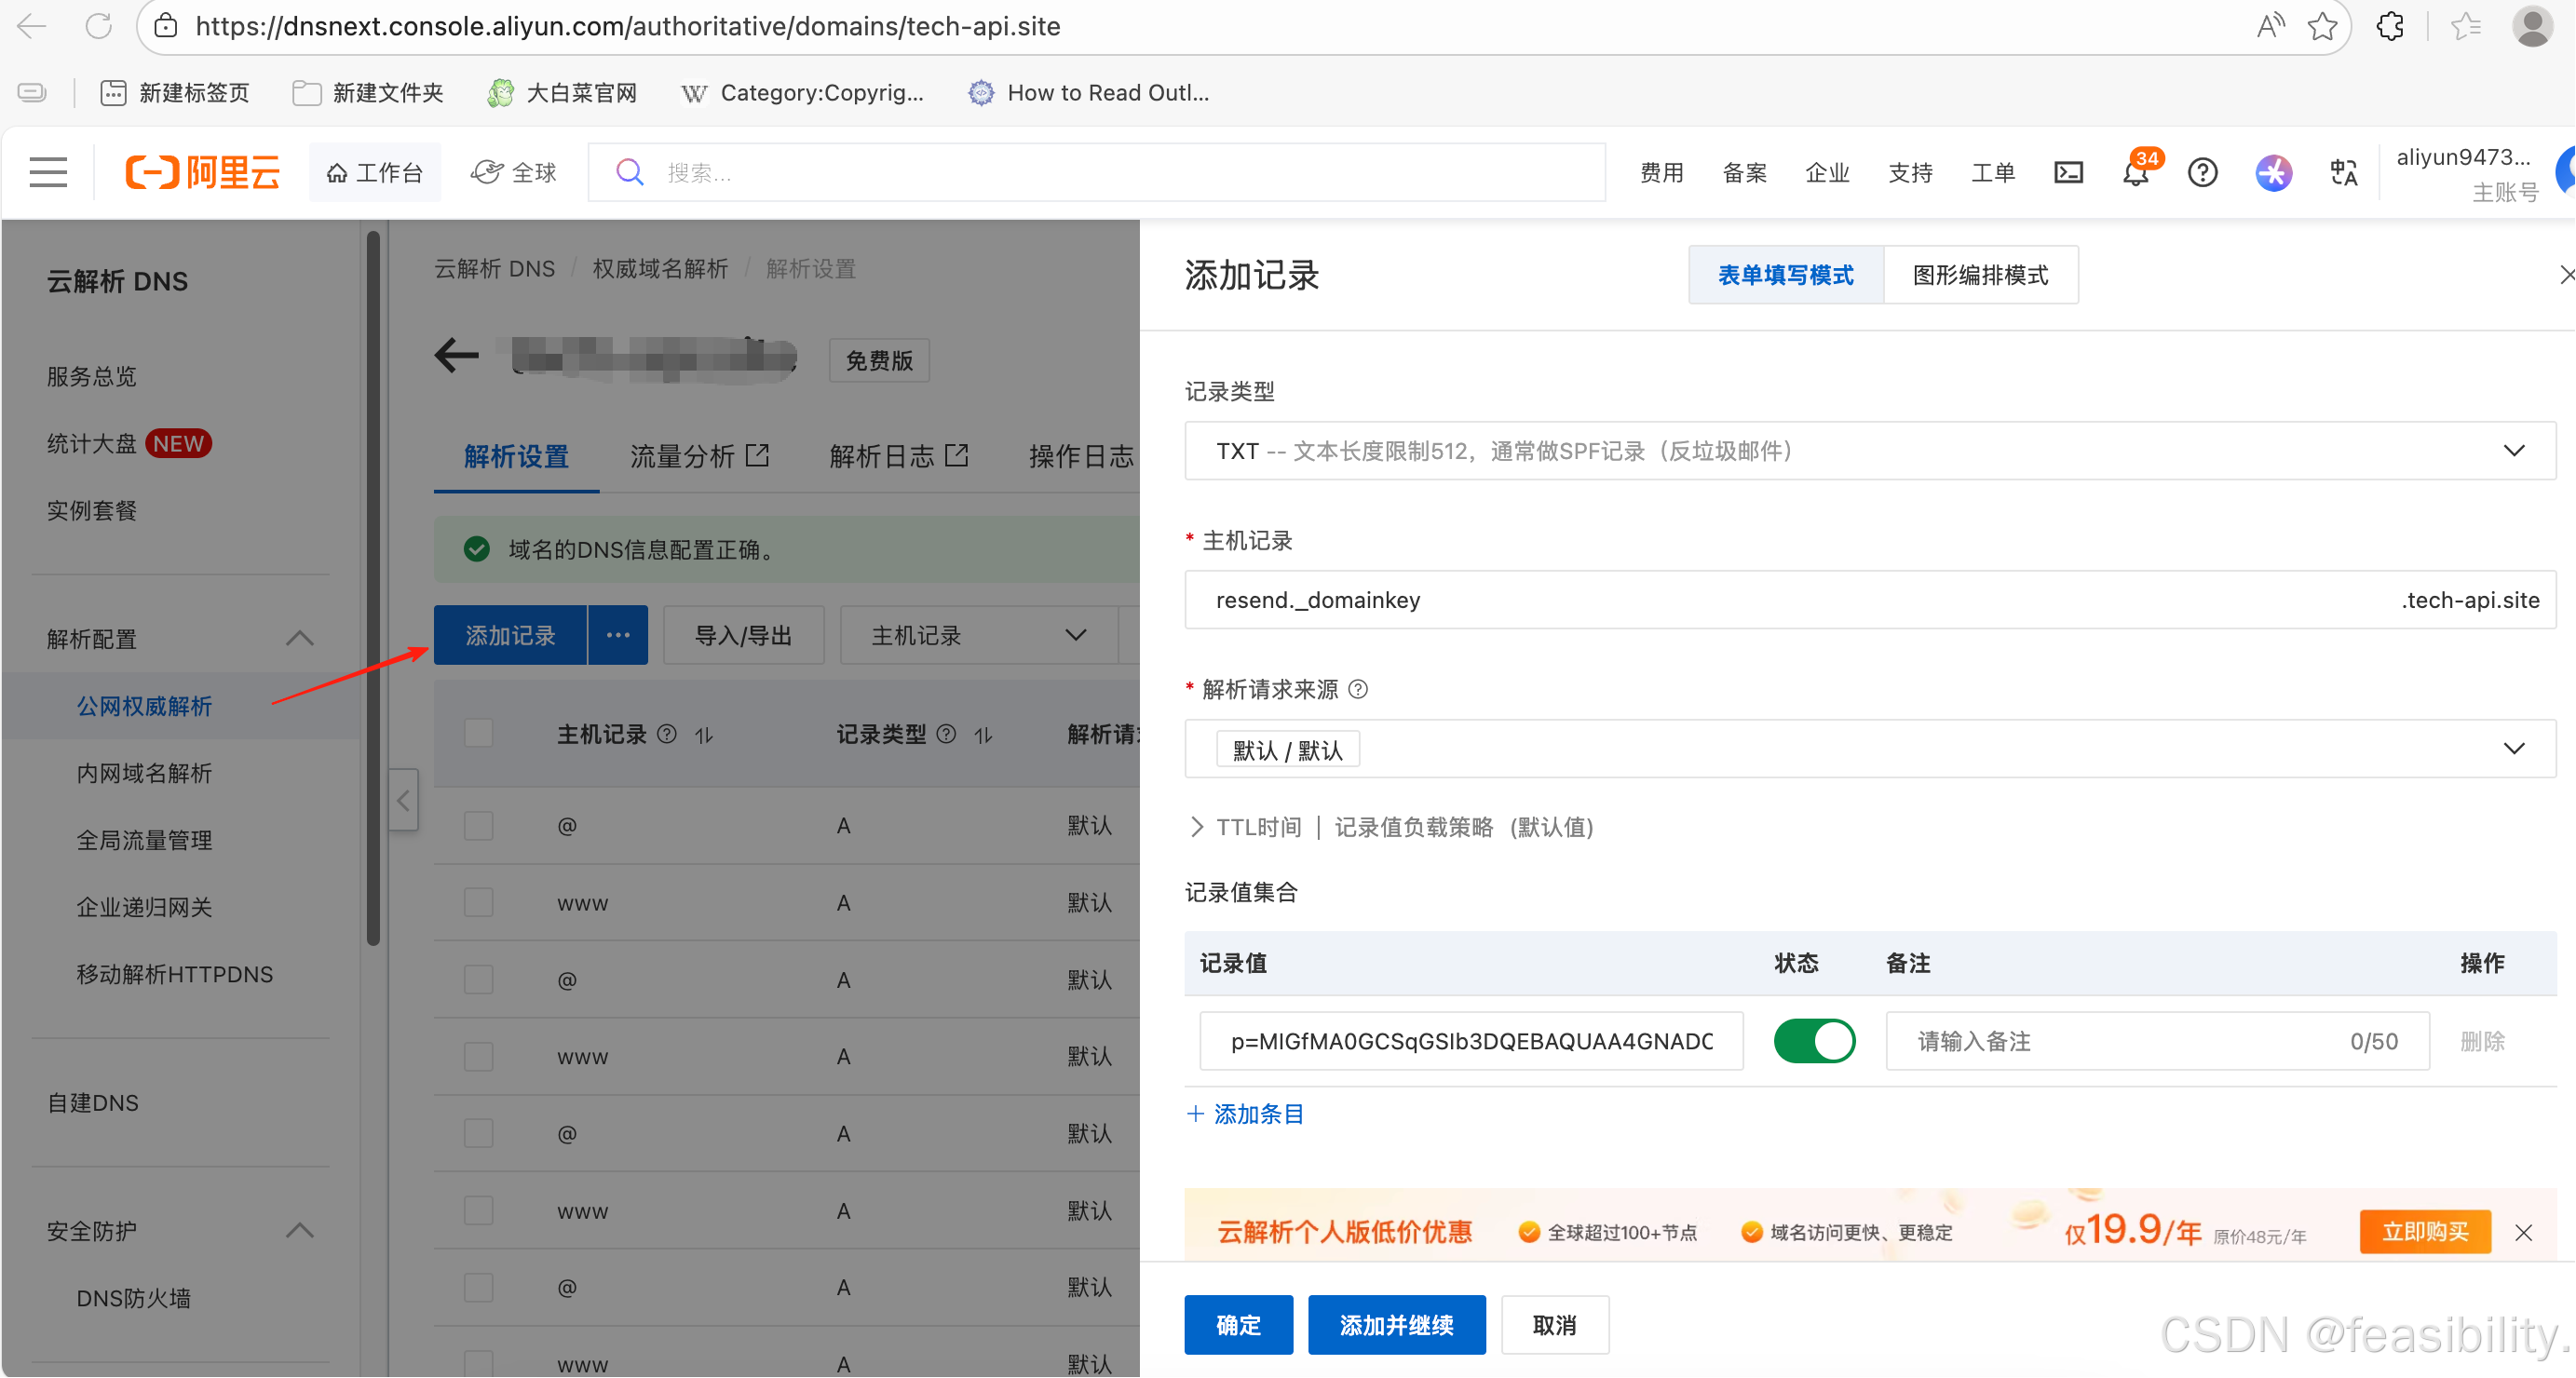Viewport: 2576px width, 1378px height.
Task: Collapse the left sidebar handle
Action: [x=403, y=799]
